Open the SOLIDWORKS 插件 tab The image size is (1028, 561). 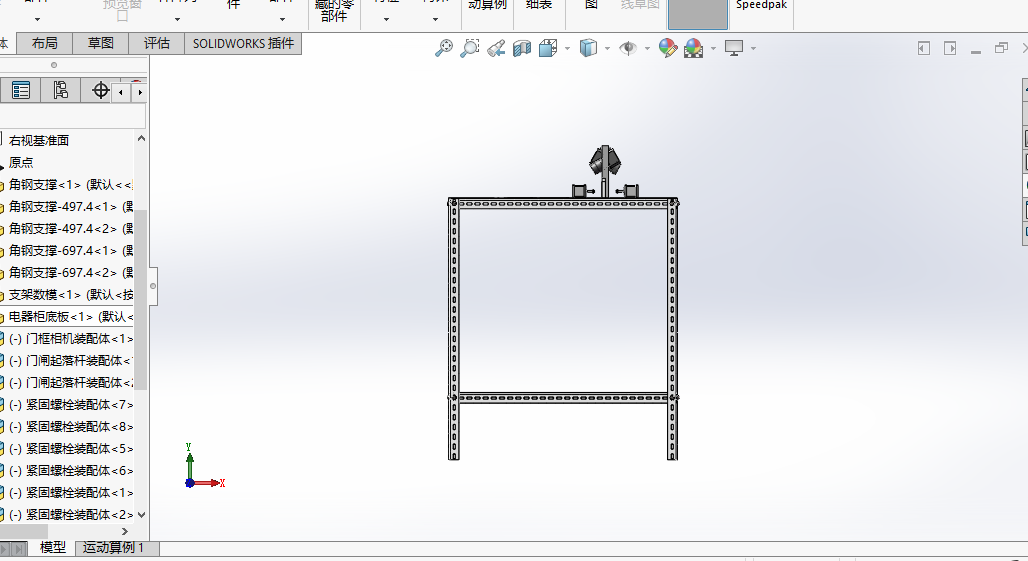tap(243, 43)
